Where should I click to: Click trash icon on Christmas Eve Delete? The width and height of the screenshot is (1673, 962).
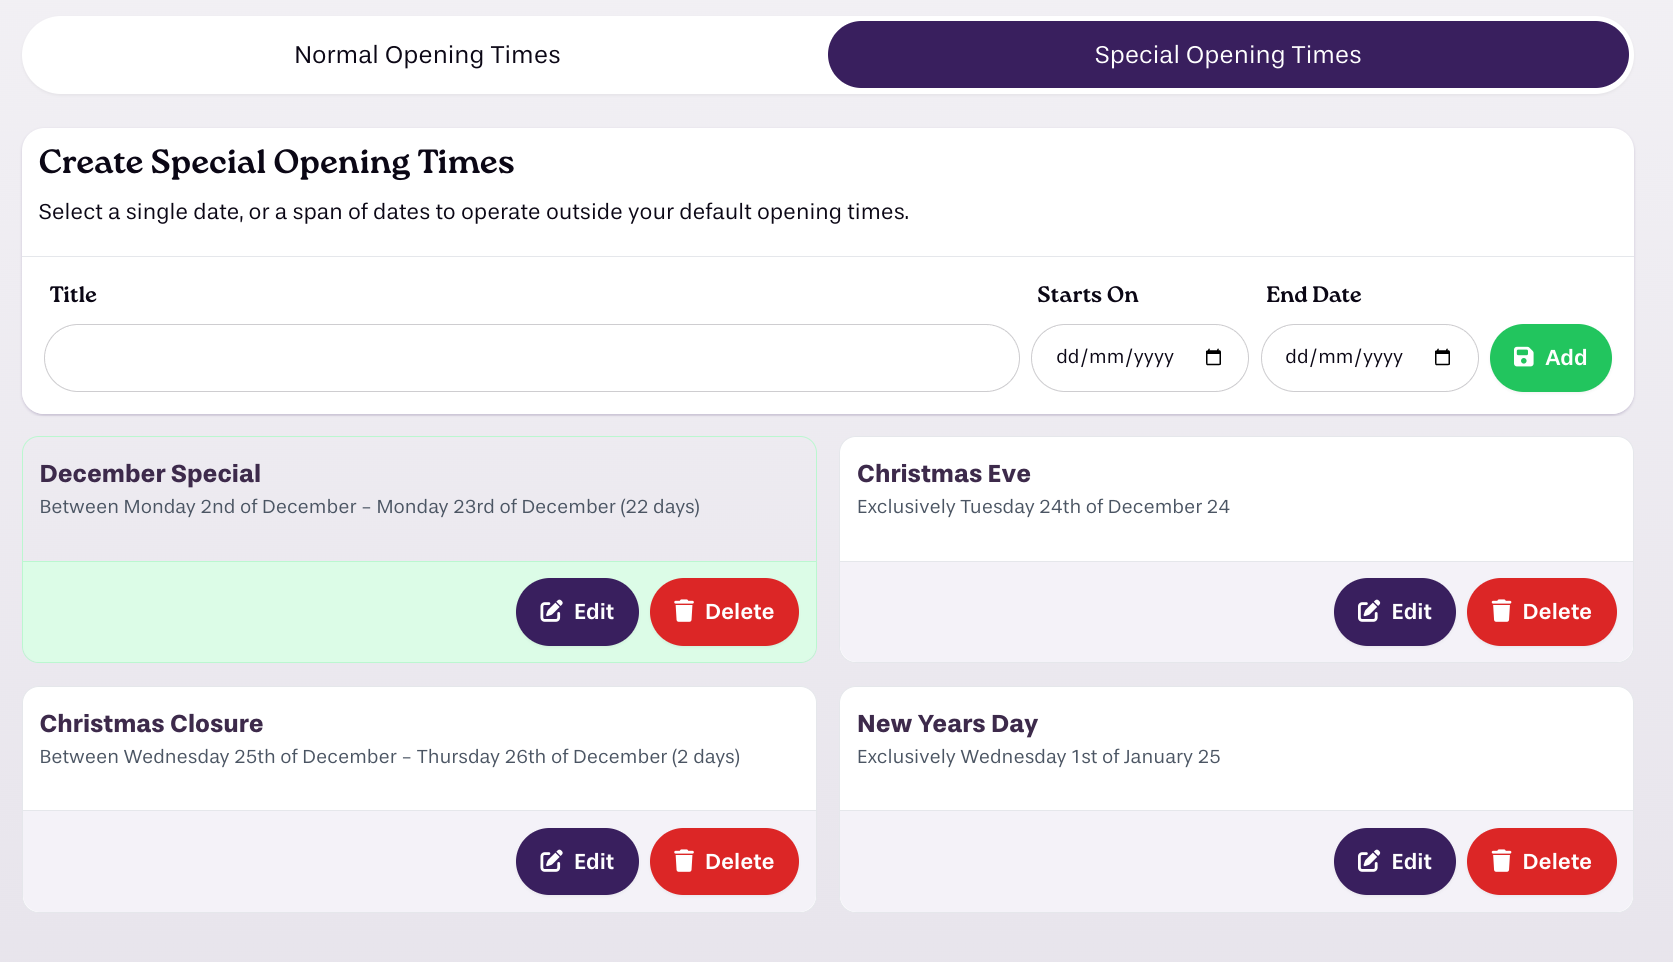(x=1501, y=611)
